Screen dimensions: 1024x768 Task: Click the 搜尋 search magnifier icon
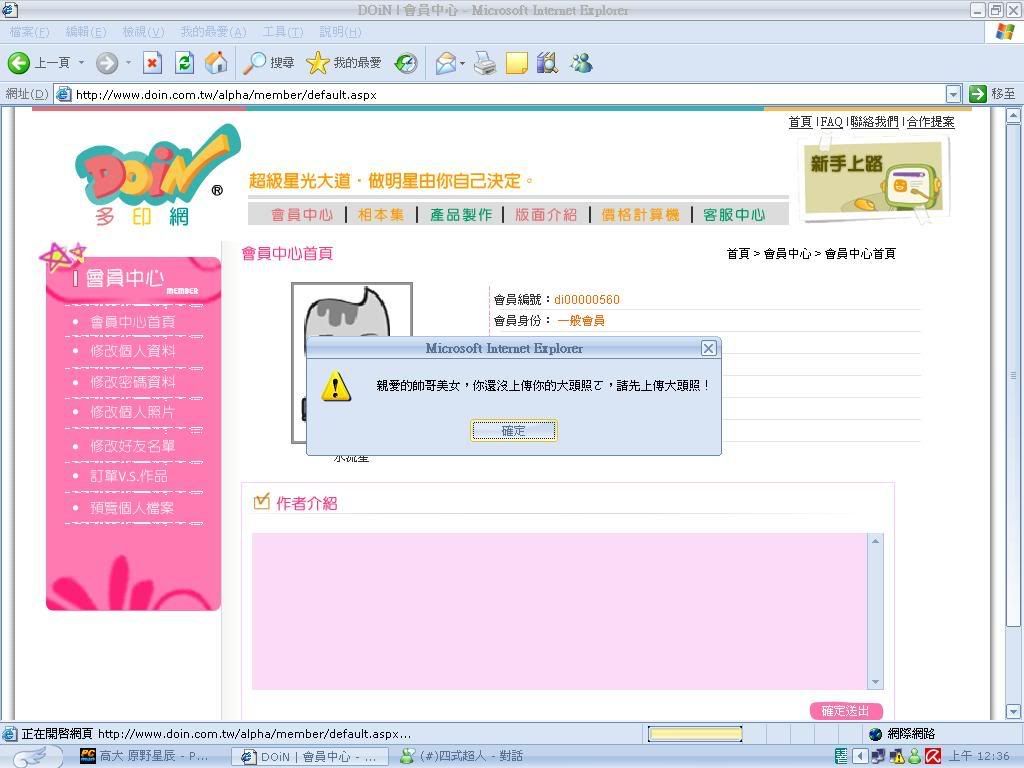(x=256, y=63)
